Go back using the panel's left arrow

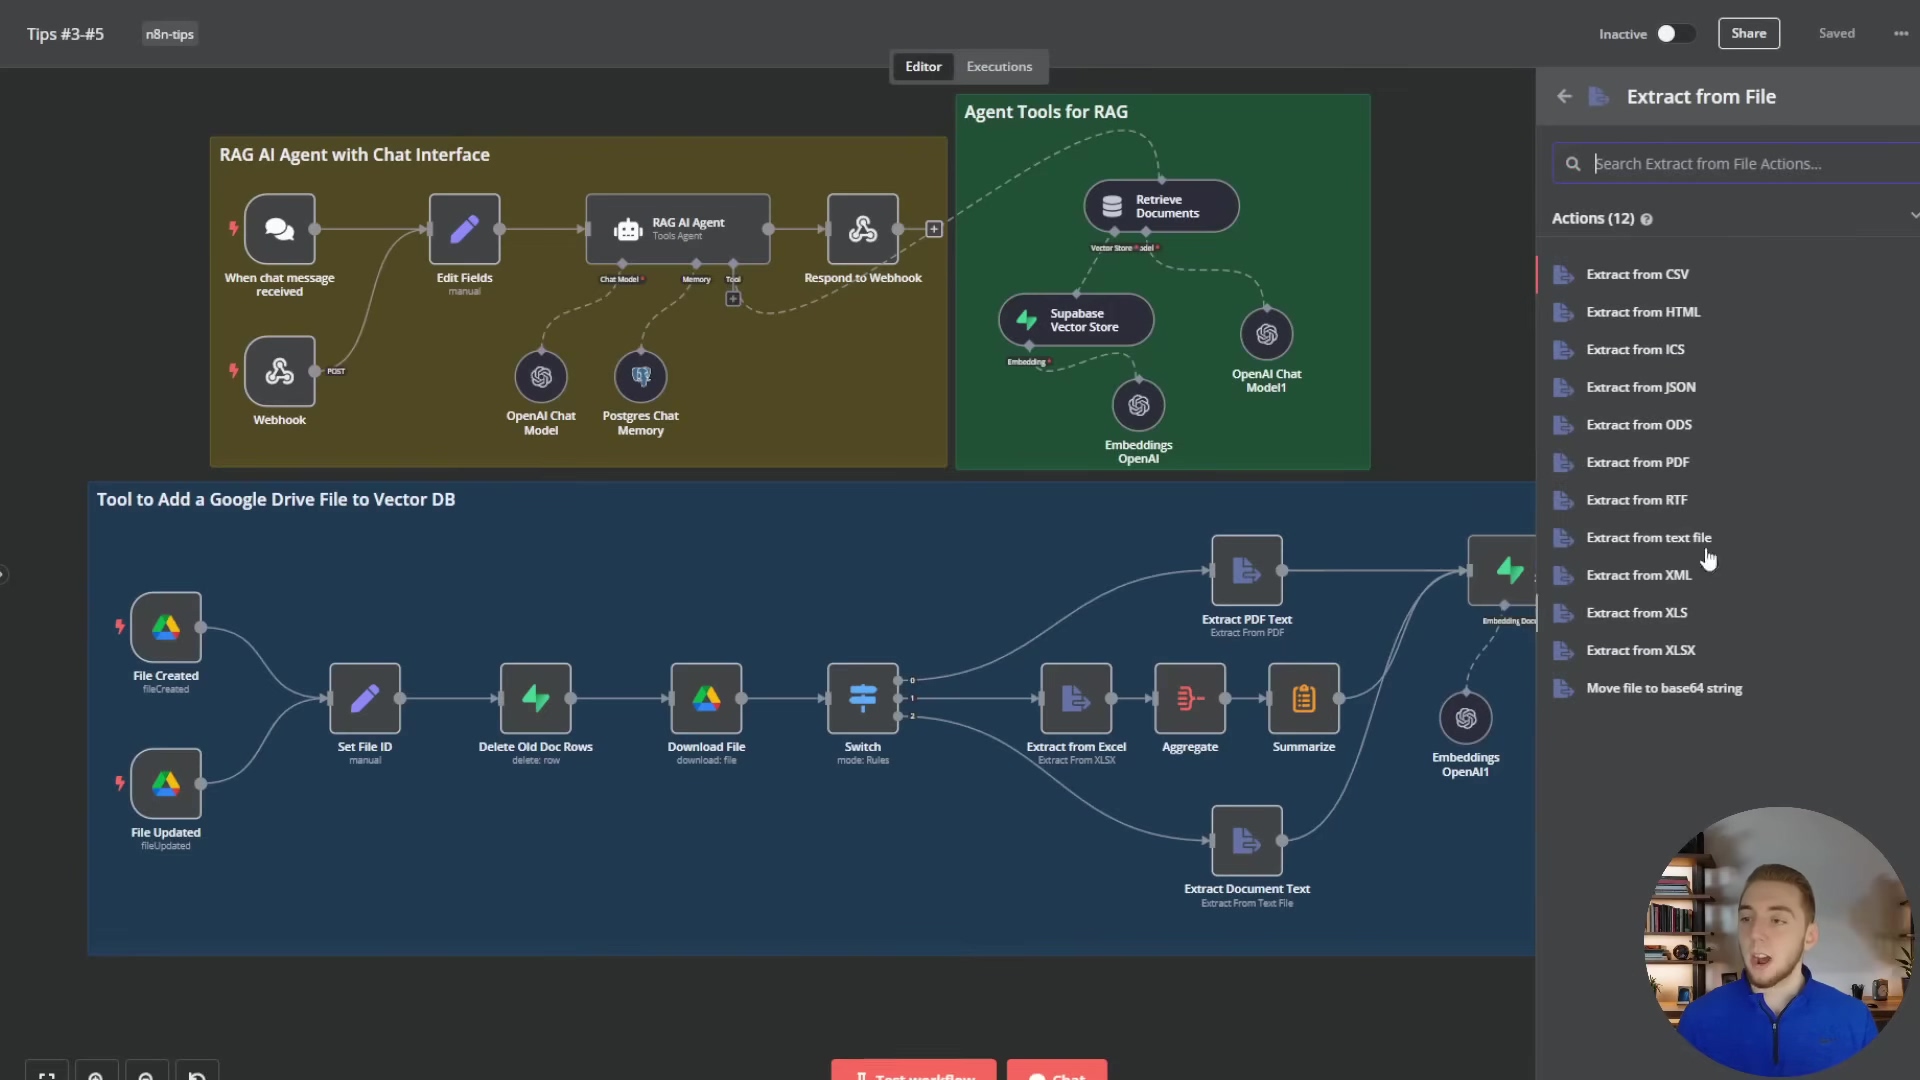coord(1564,97)
